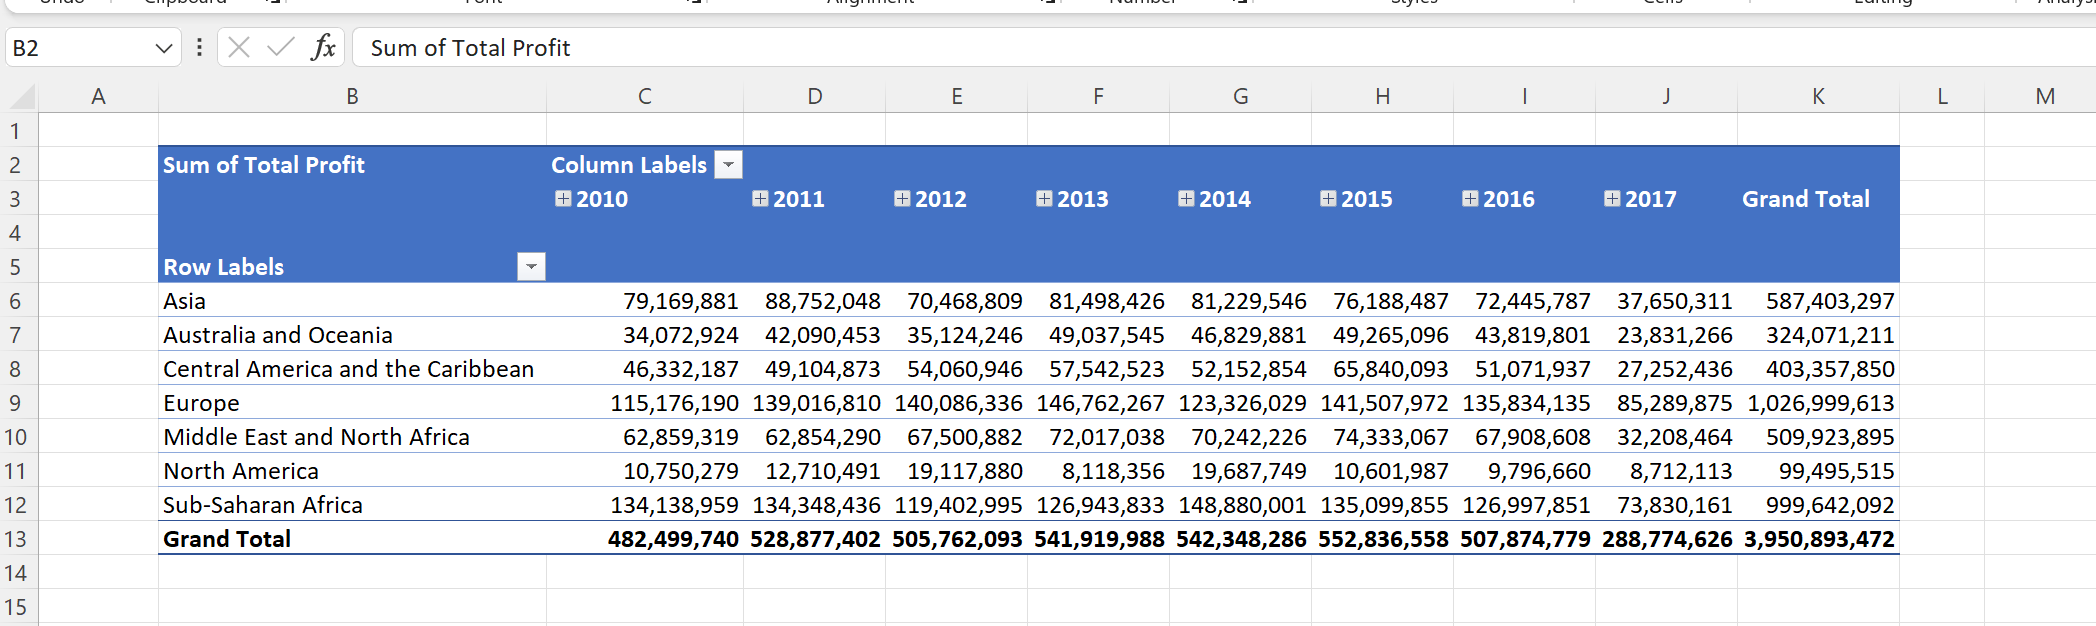Click the Insert Function fx icon
Image resolution: width=2096 pixels, height=626 pixels.
point(323,47)
